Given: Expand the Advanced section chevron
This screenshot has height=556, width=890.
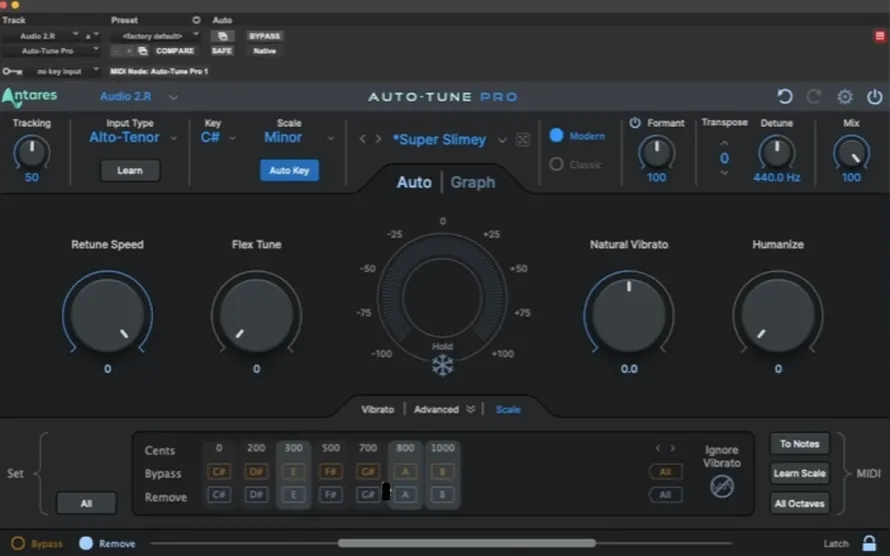Looking at the screenshot, I should (470, 409).
